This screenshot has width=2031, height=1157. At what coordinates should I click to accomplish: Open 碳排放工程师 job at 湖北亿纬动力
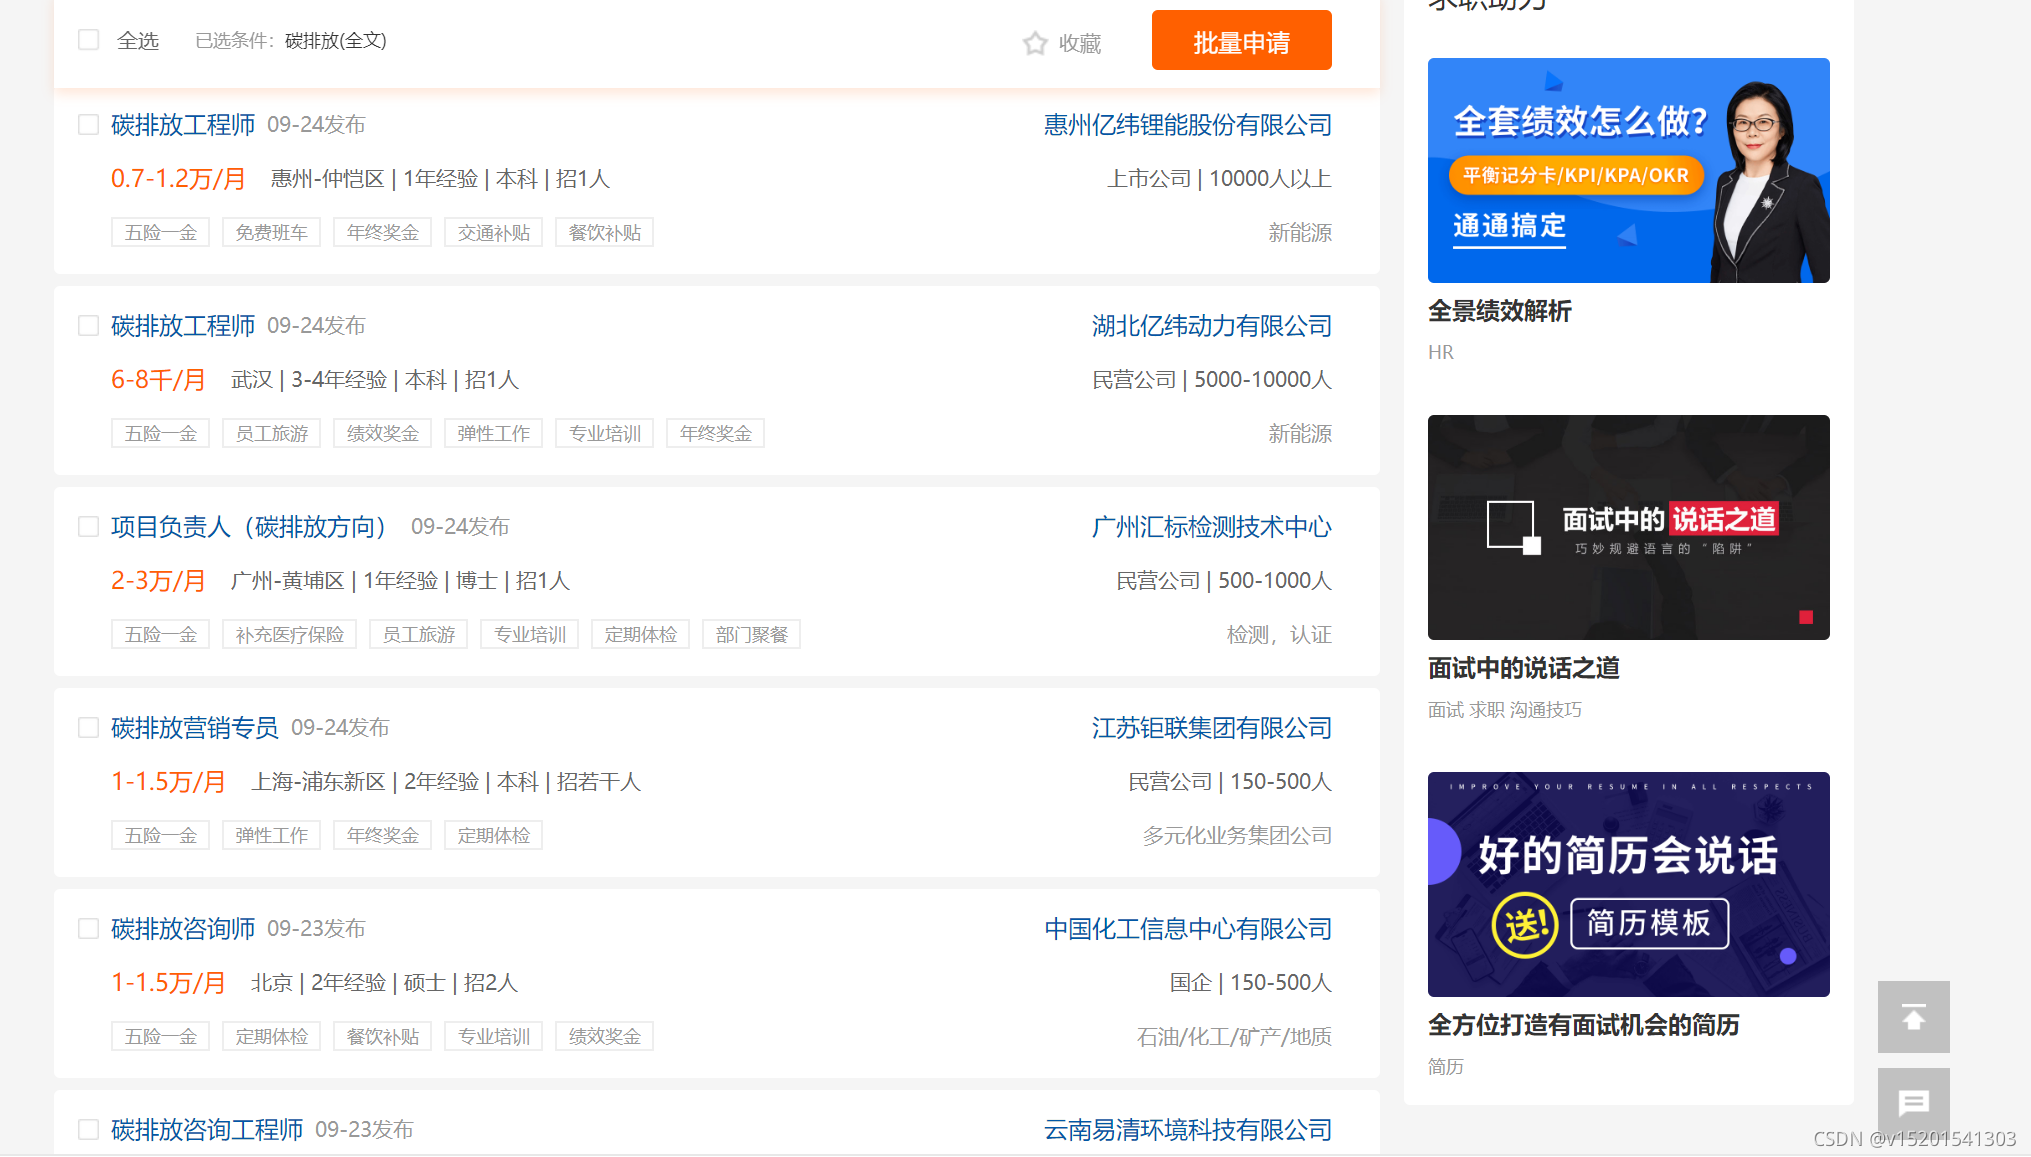(x=183, y=325)
